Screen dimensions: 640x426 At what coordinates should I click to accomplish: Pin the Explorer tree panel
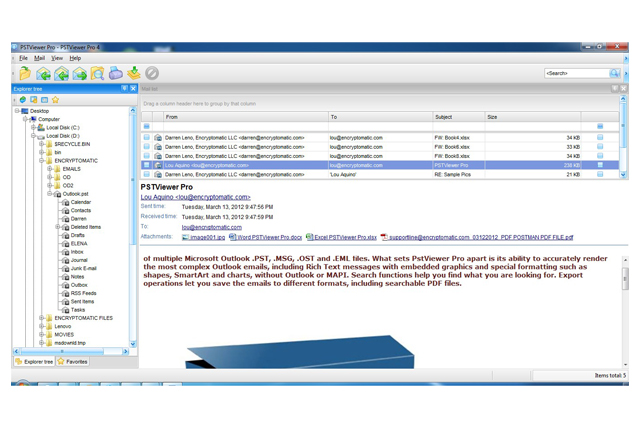(x=124, y=89)
